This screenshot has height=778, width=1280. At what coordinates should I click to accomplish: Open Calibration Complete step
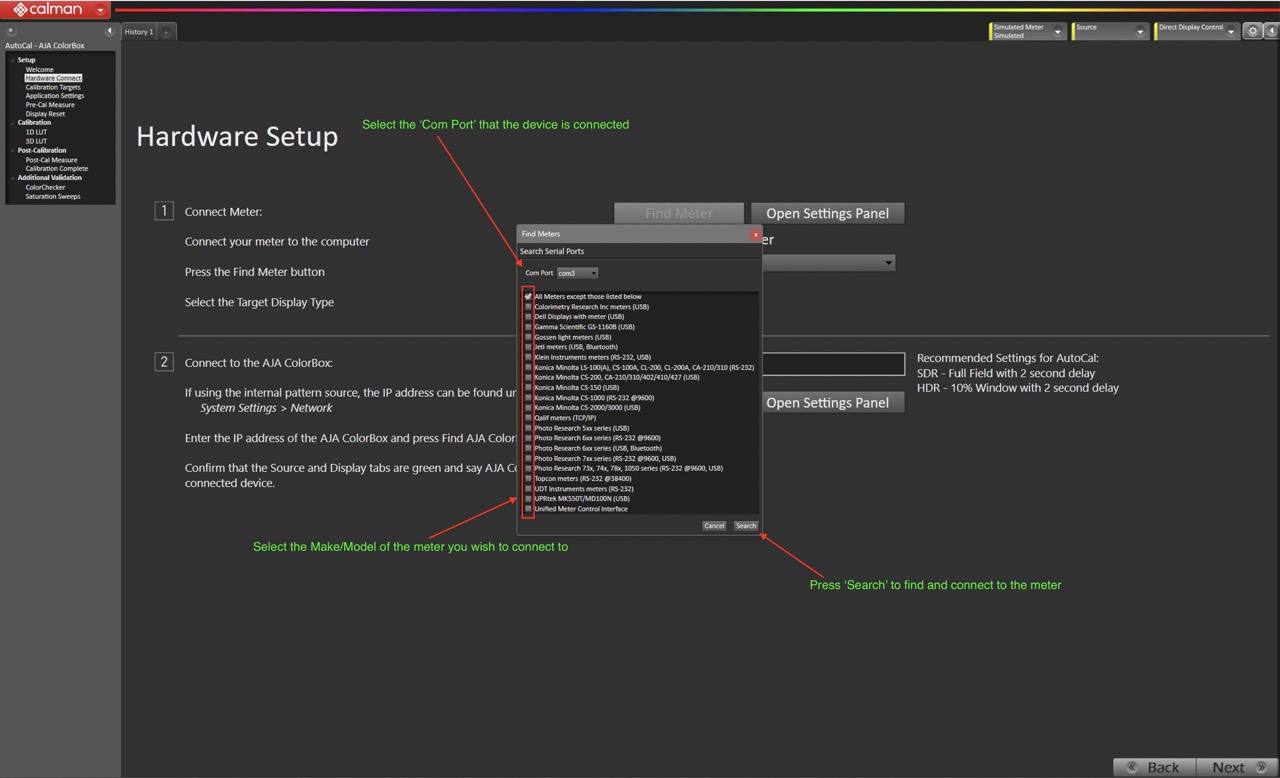click(x=57, y=169)
